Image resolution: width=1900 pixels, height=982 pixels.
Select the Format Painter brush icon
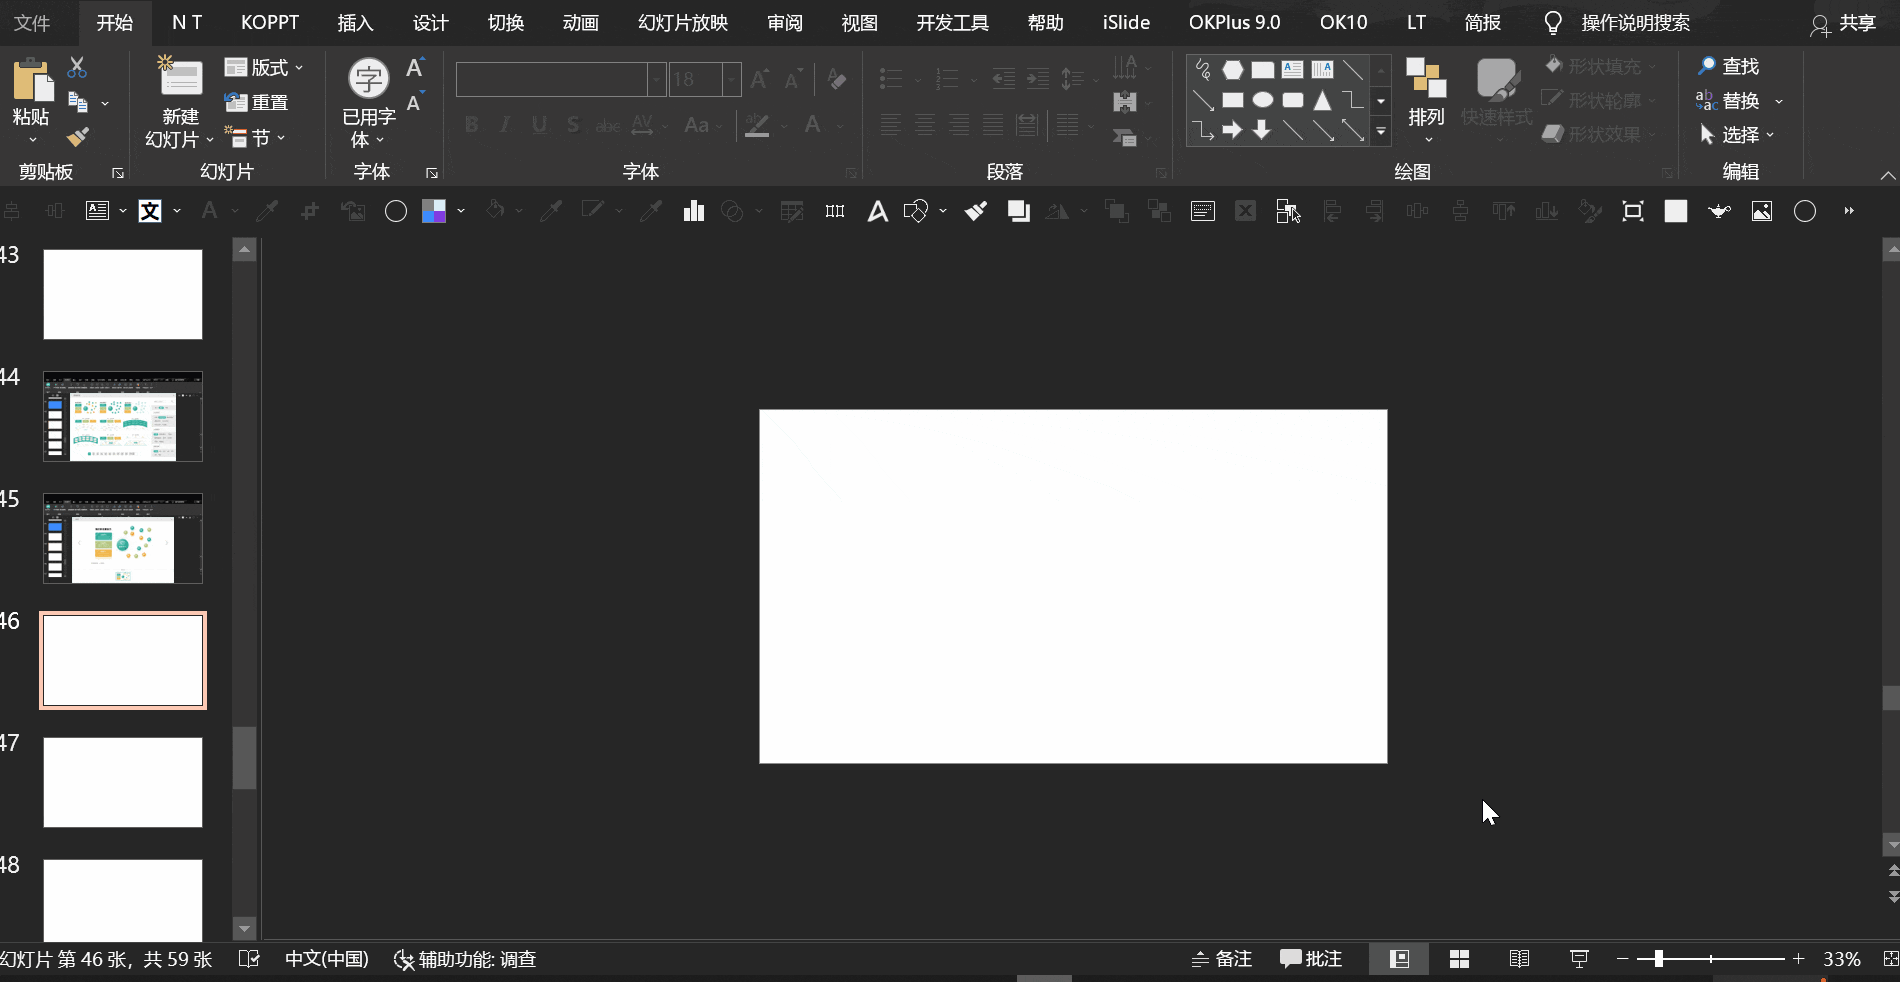tap(77, 137)
